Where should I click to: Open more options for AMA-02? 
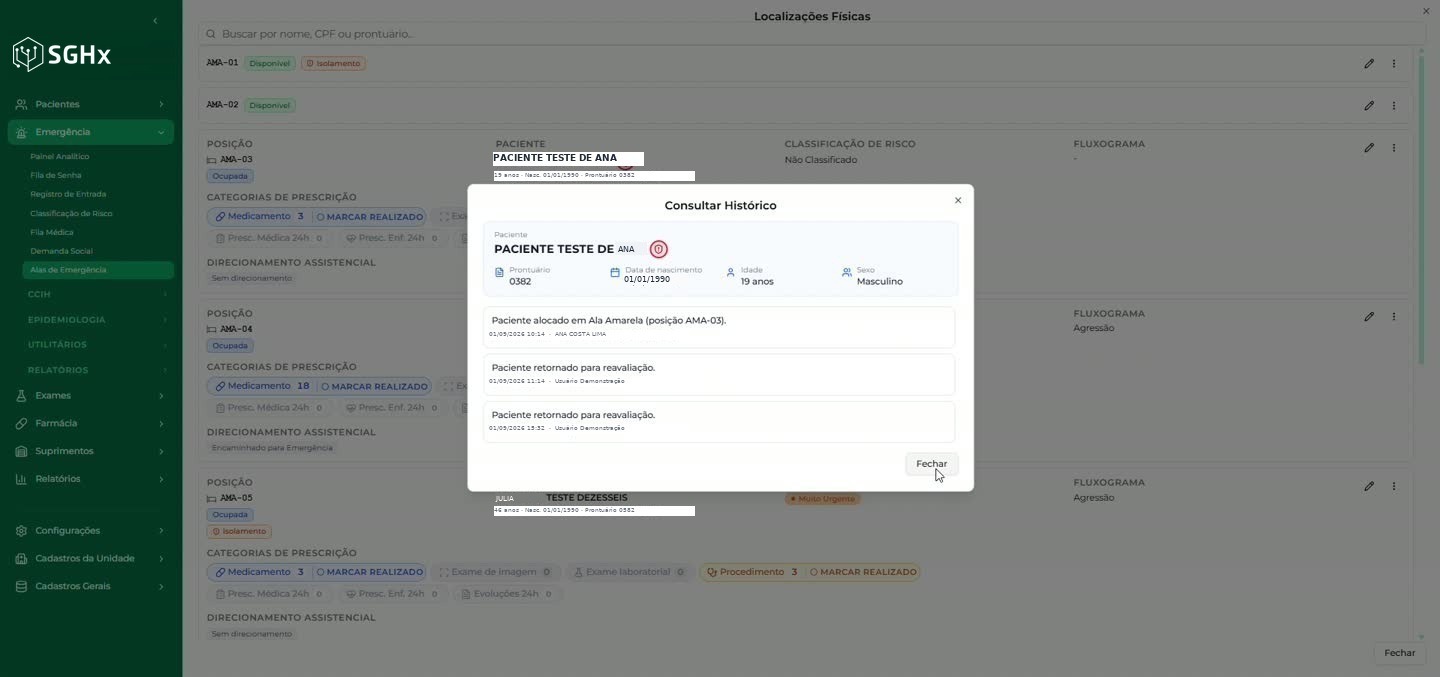click(x=1394, y=105)
